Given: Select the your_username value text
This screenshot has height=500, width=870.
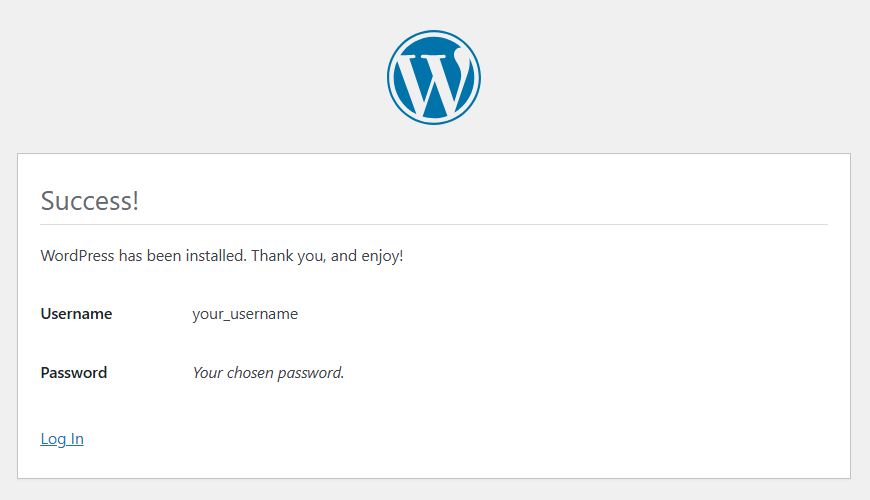Looking at the screenshot, I should point(245,314).
